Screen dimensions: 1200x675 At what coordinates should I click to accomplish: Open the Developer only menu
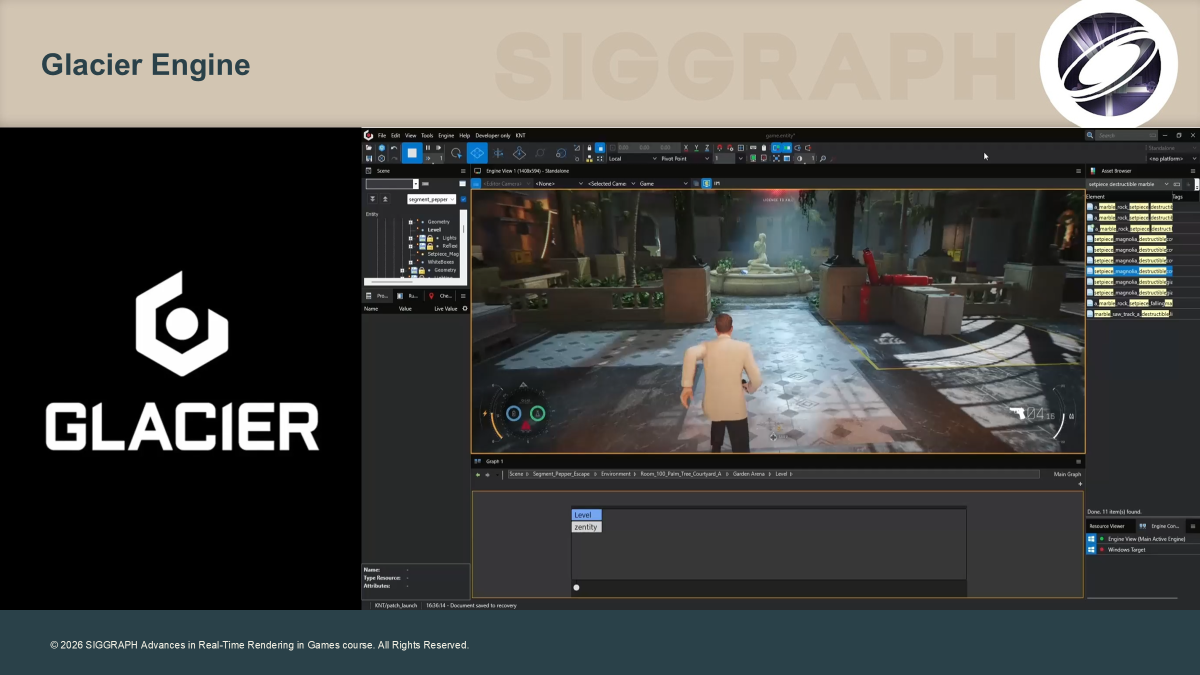(x=493, y=135)
